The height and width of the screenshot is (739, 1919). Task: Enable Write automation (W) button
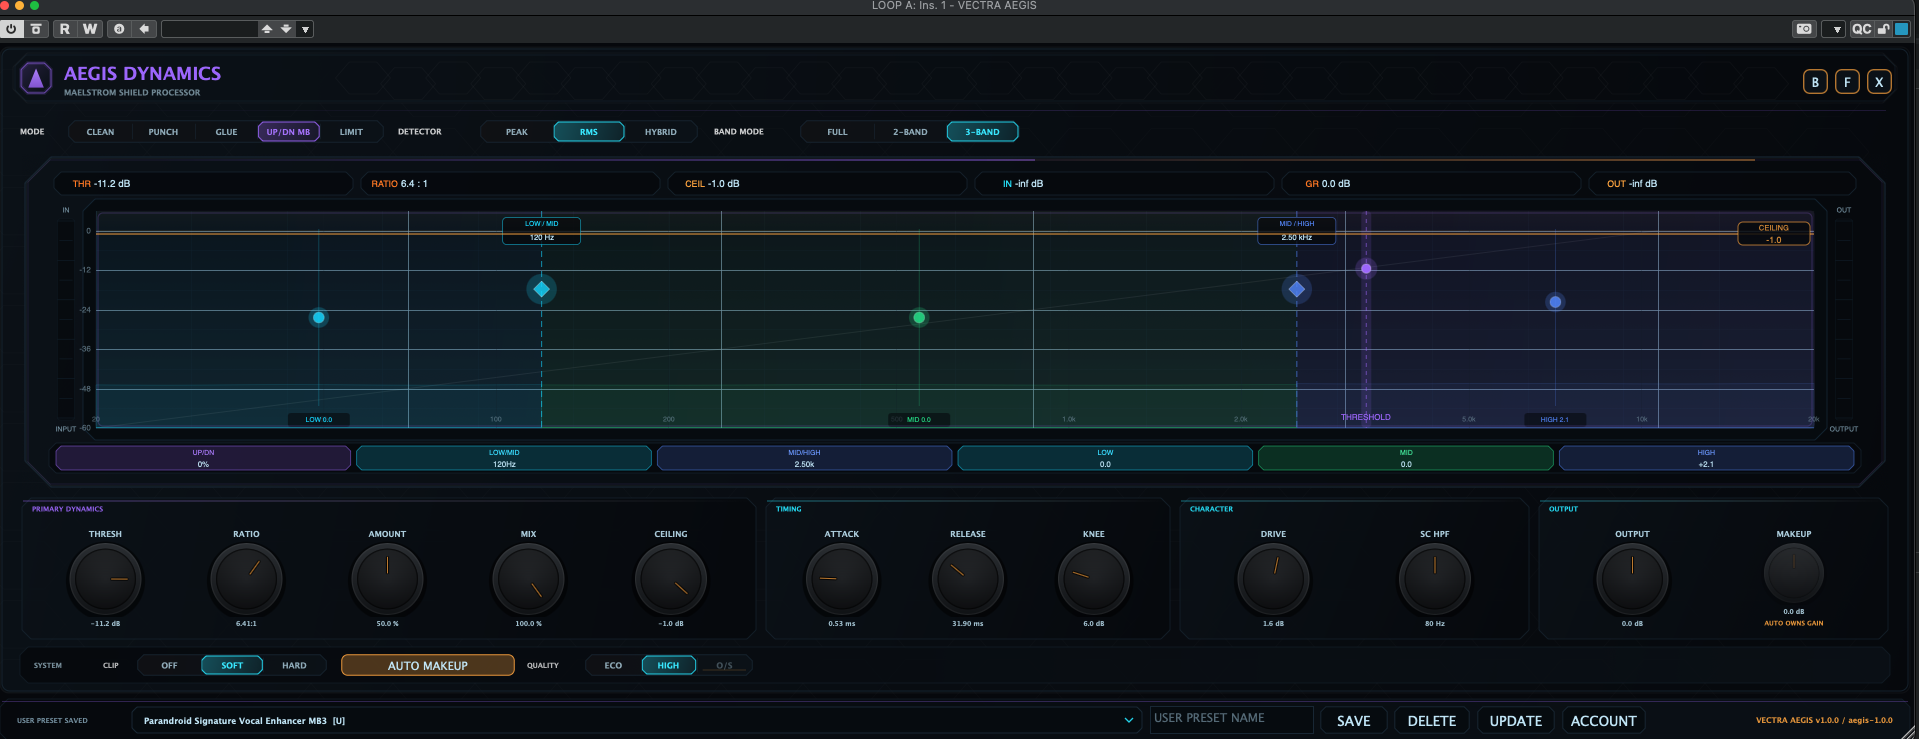[x=90, y=29]
